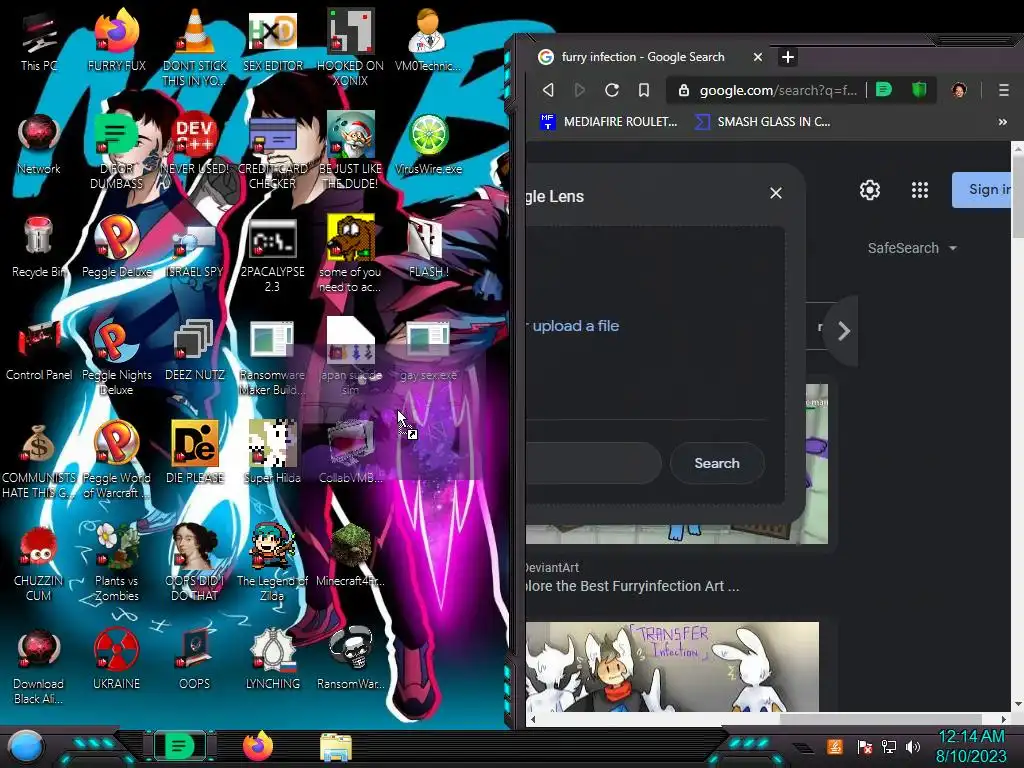
Task: Open the MEDIAFIRE ROULET... bookmark
Action: click(x=608, y=121)
